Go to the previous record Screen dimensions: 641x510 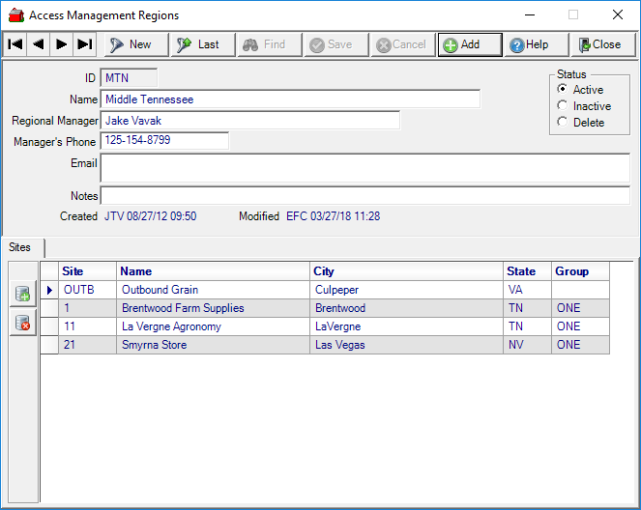point(38,44)
